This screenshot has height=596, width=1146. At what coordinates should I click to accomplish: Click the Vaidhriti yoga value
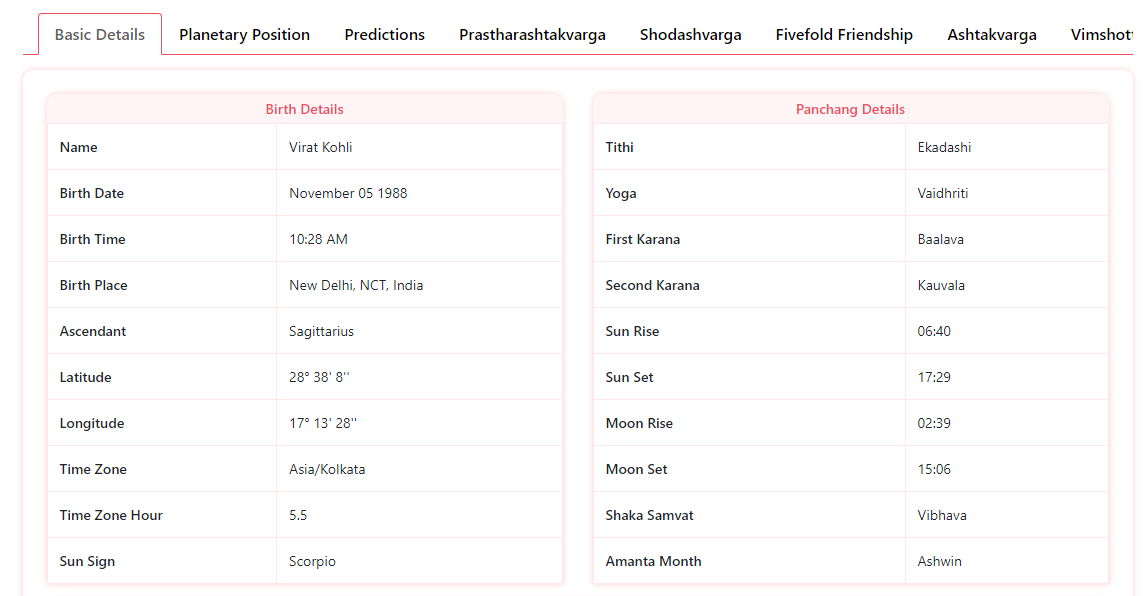pyautogui.click(x=942, y=193)
